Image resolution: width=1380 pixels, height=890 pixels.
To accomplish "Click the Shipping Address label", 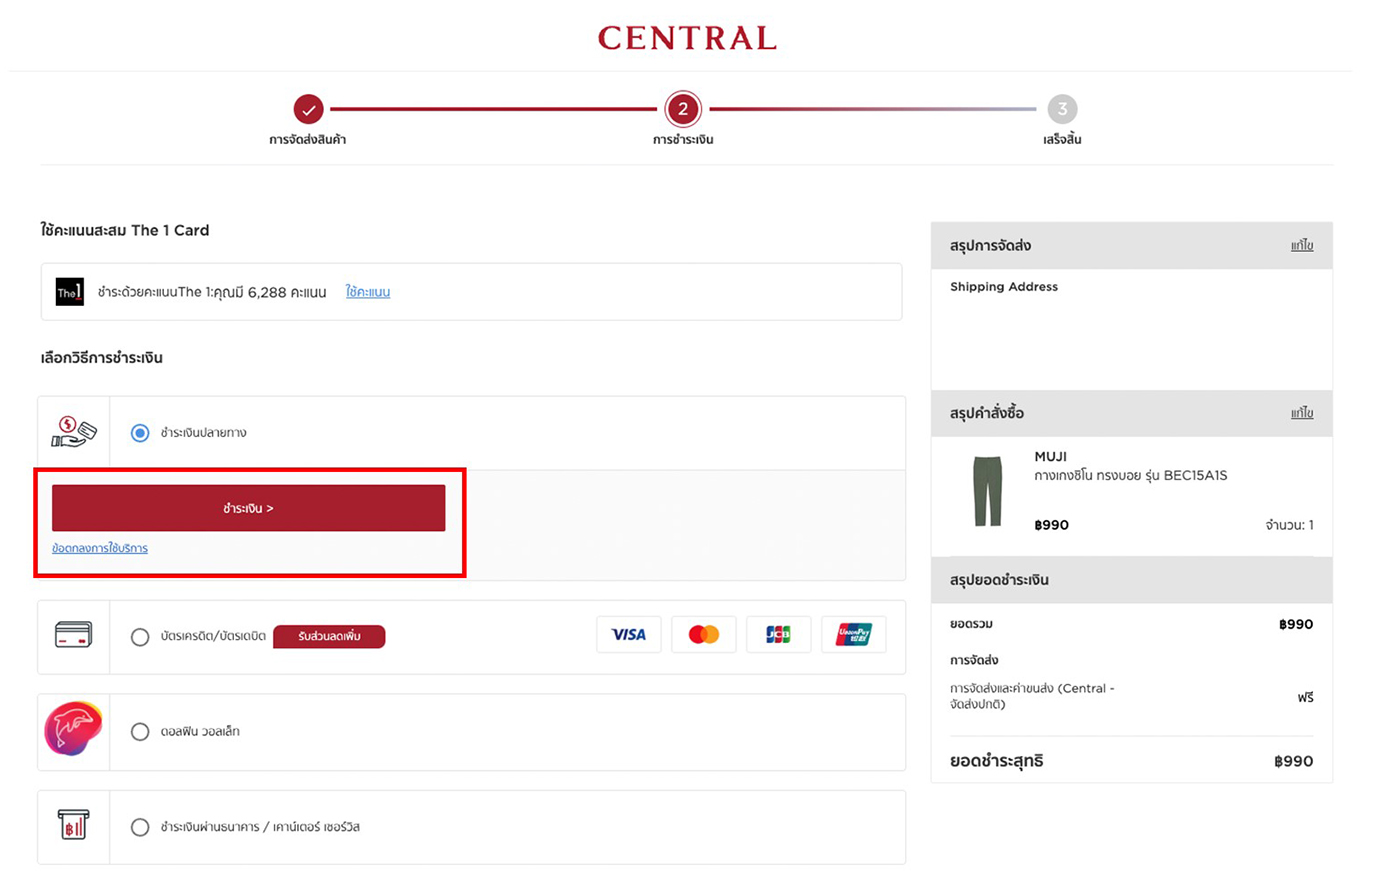I will (1004, 287).
